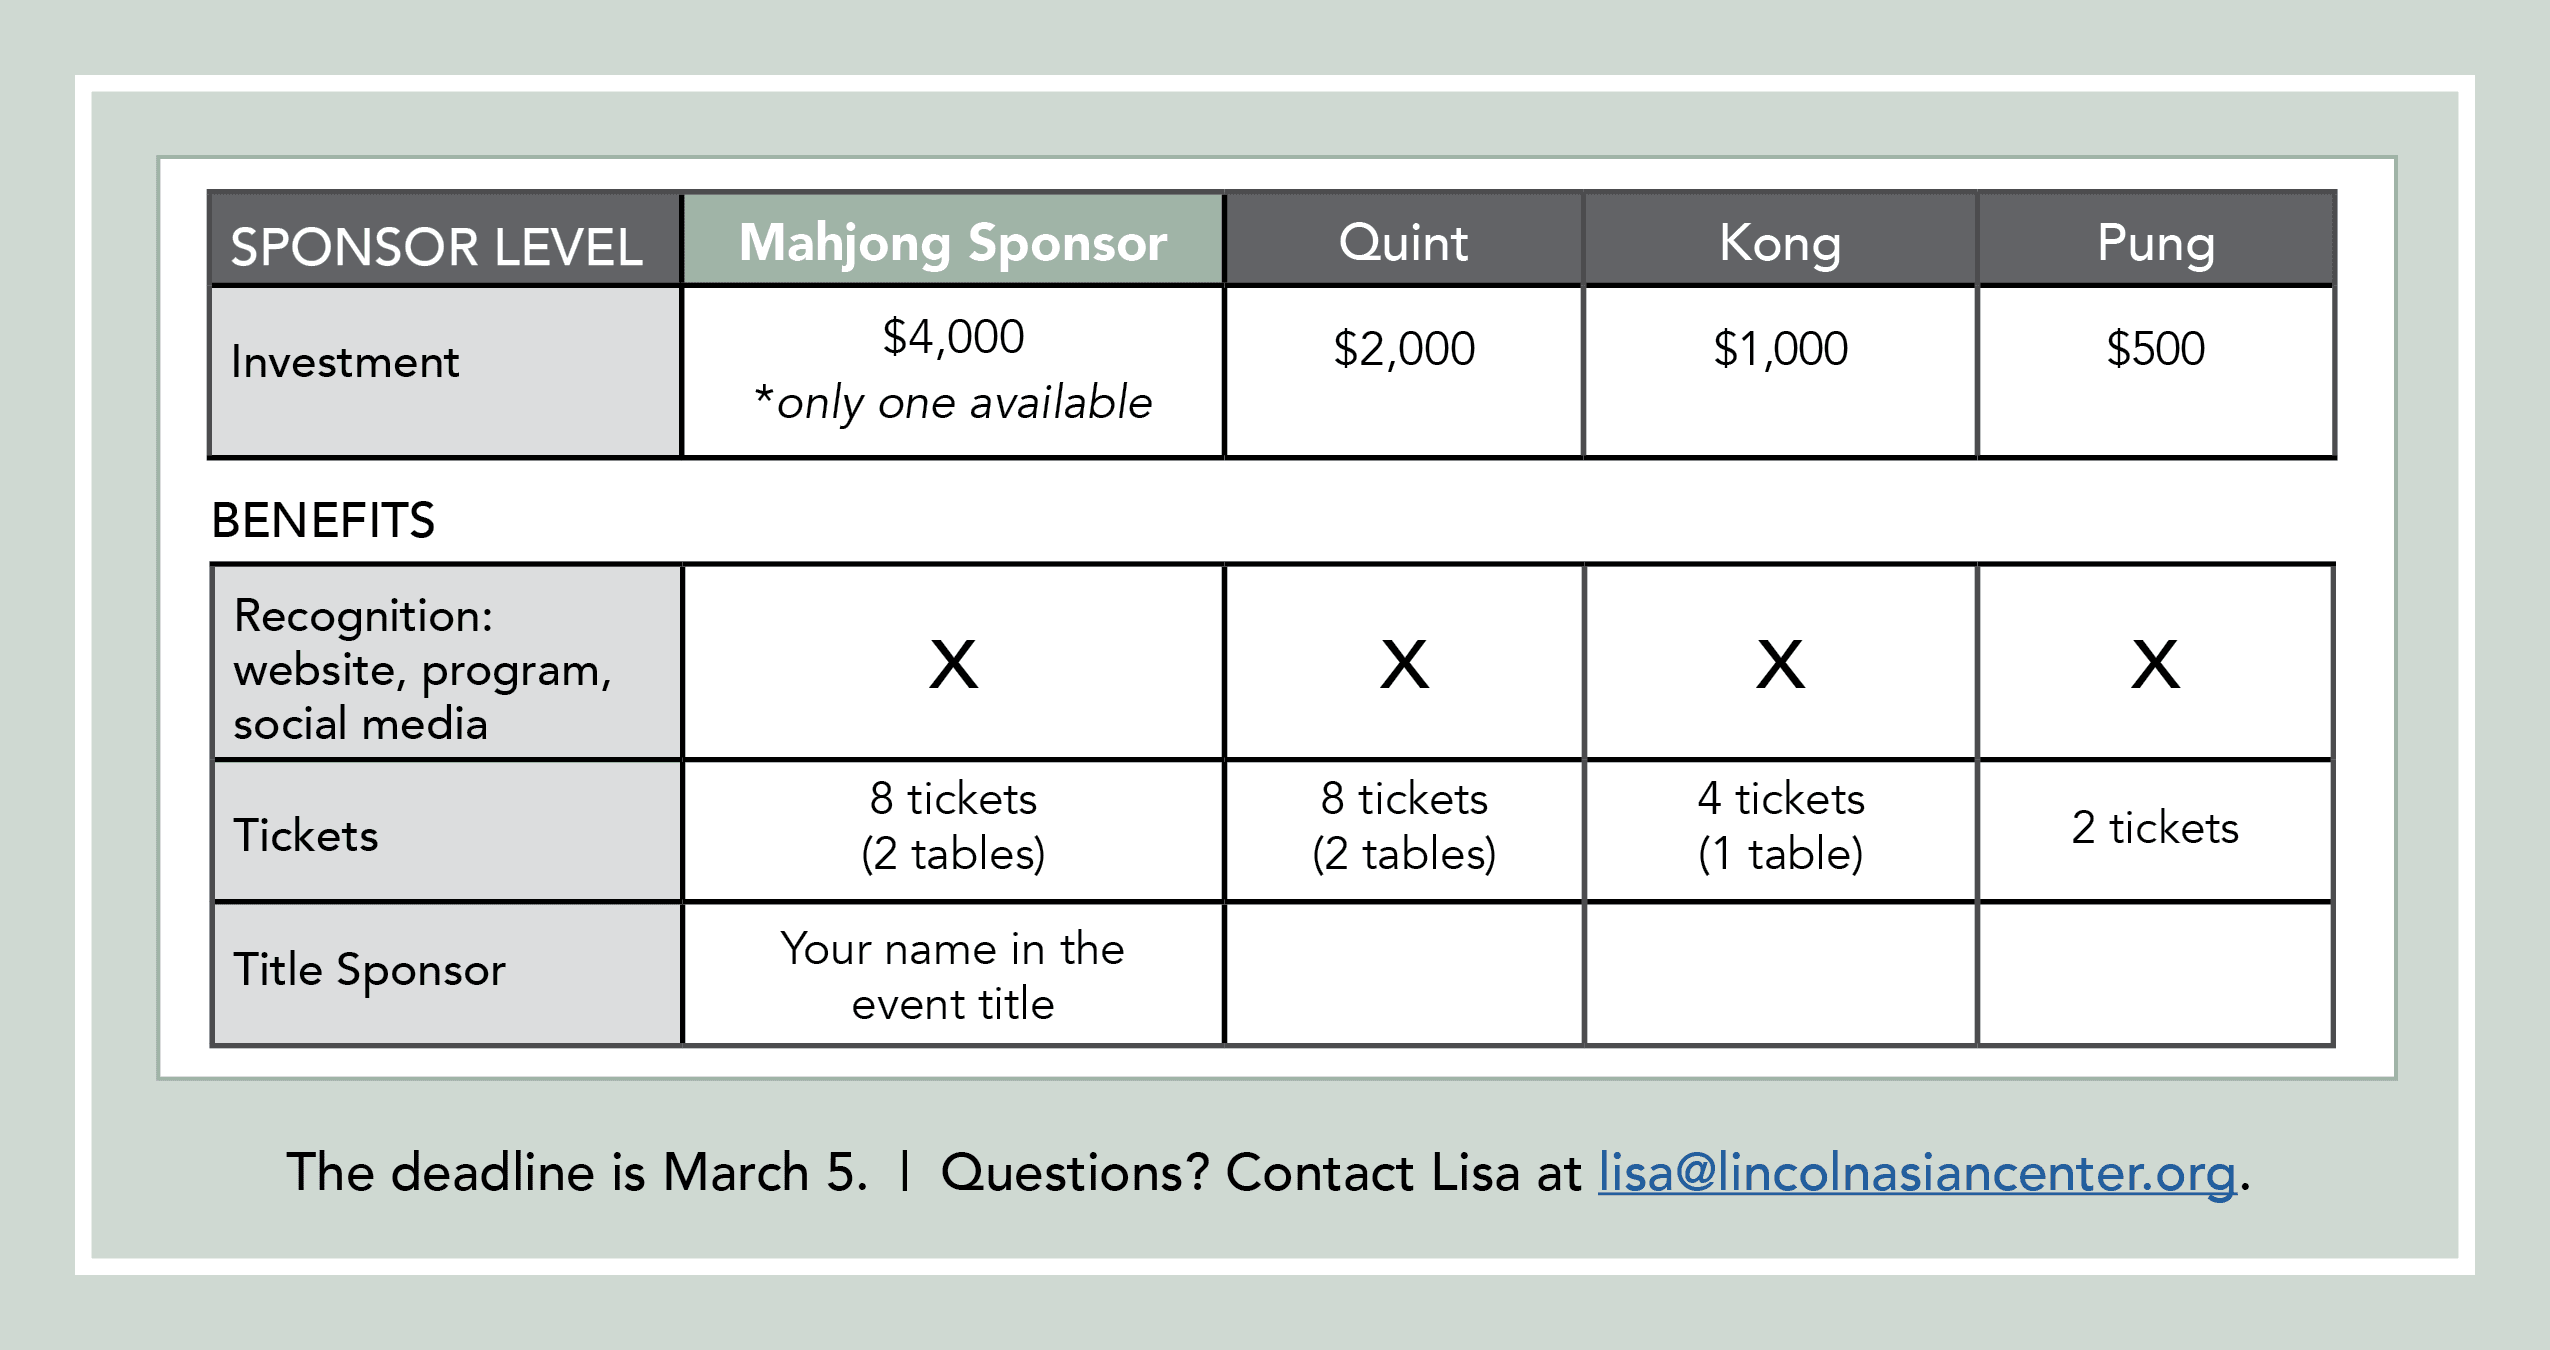Select the Kong column header
Image resolution: width=2550 pixels, height=1350 pixels.
point(1780,243)
